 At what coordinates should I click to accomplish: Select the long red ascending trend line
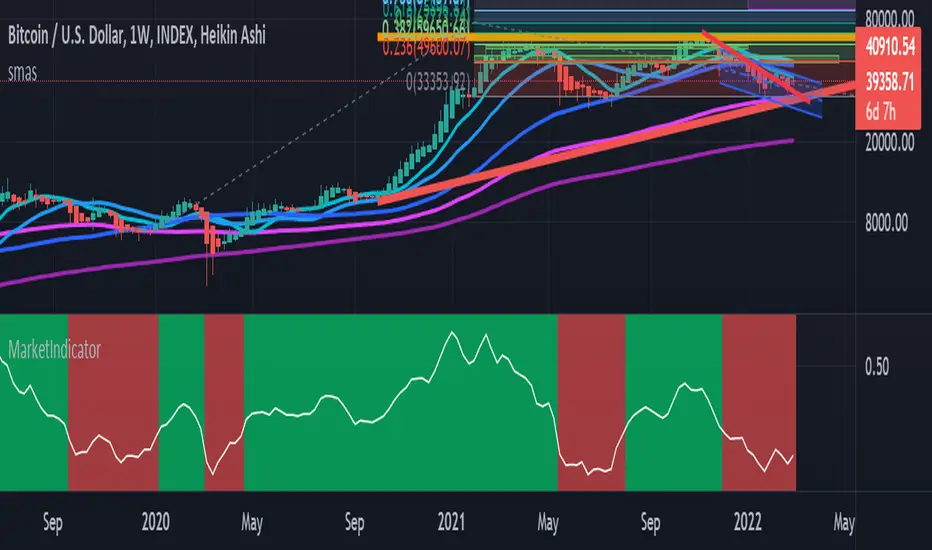point(616,144)
